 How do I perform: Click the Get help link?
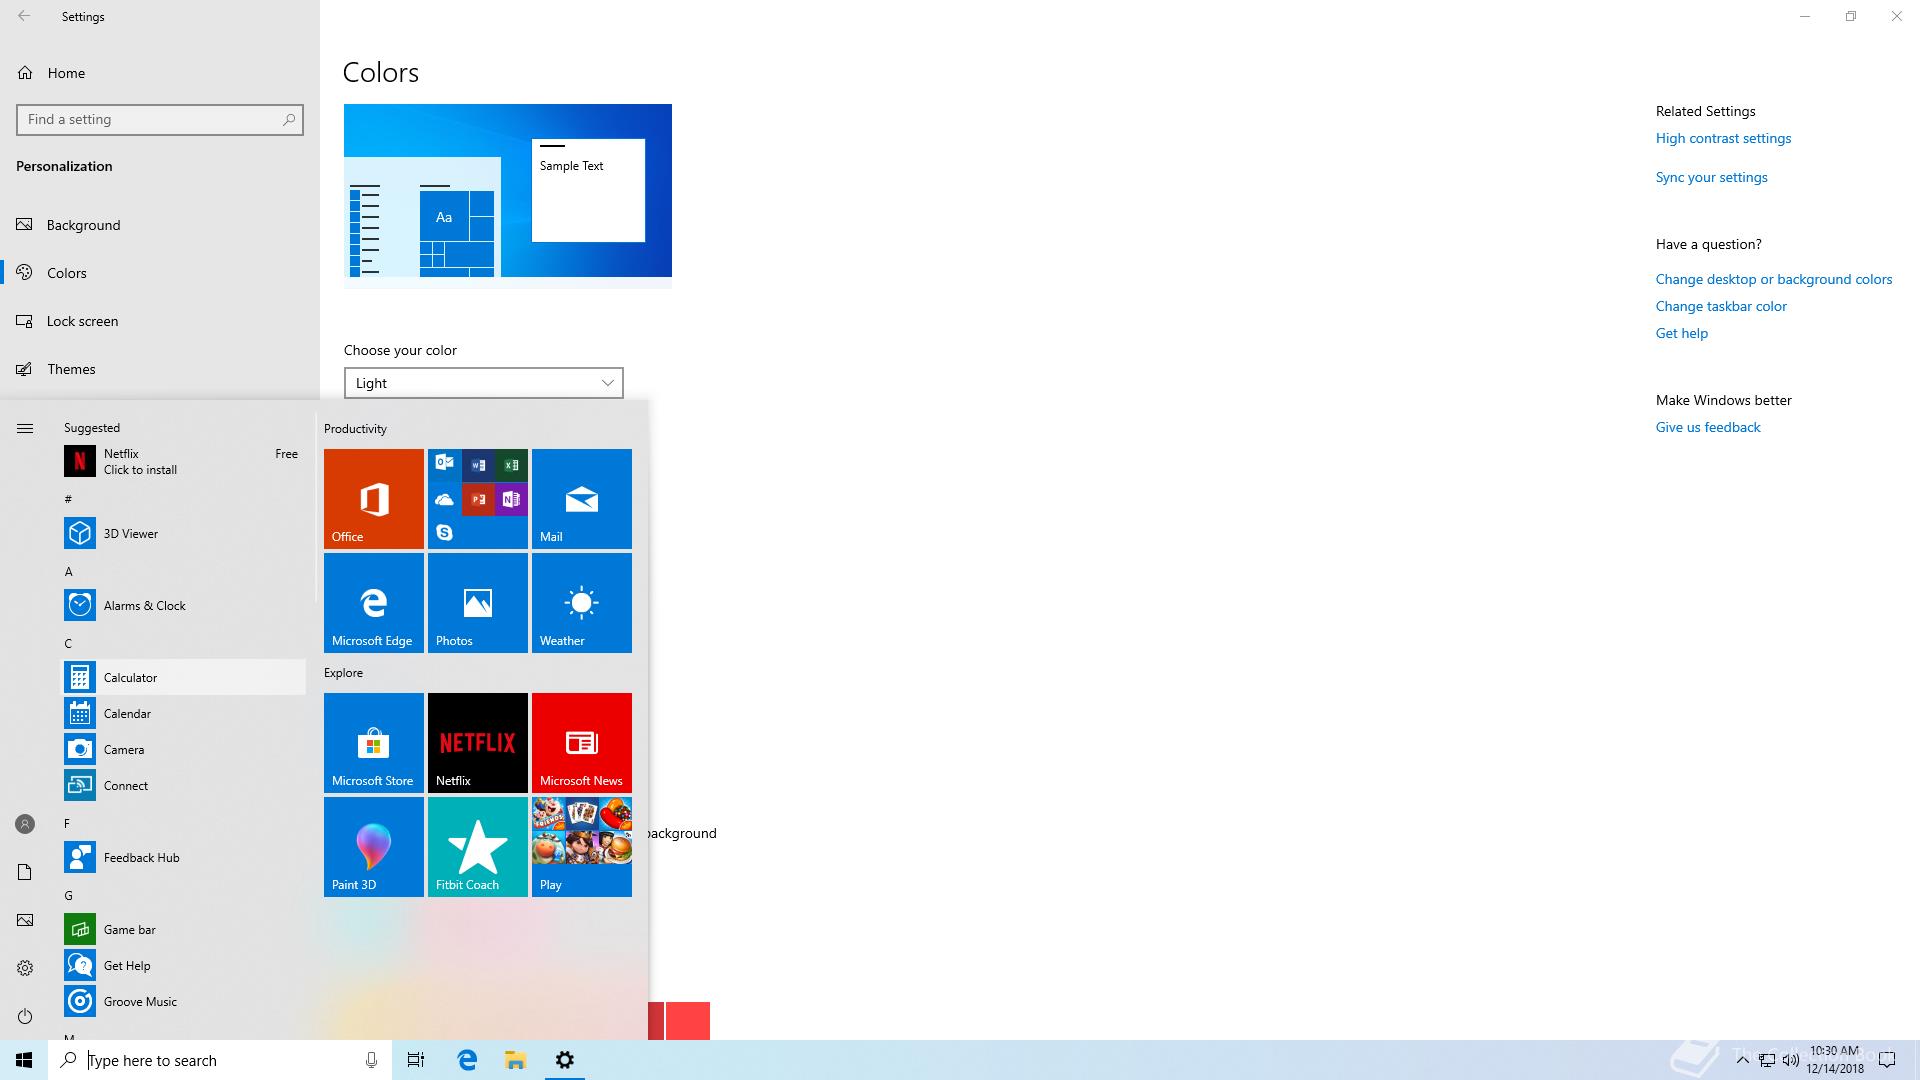[x=1682, y=333]
